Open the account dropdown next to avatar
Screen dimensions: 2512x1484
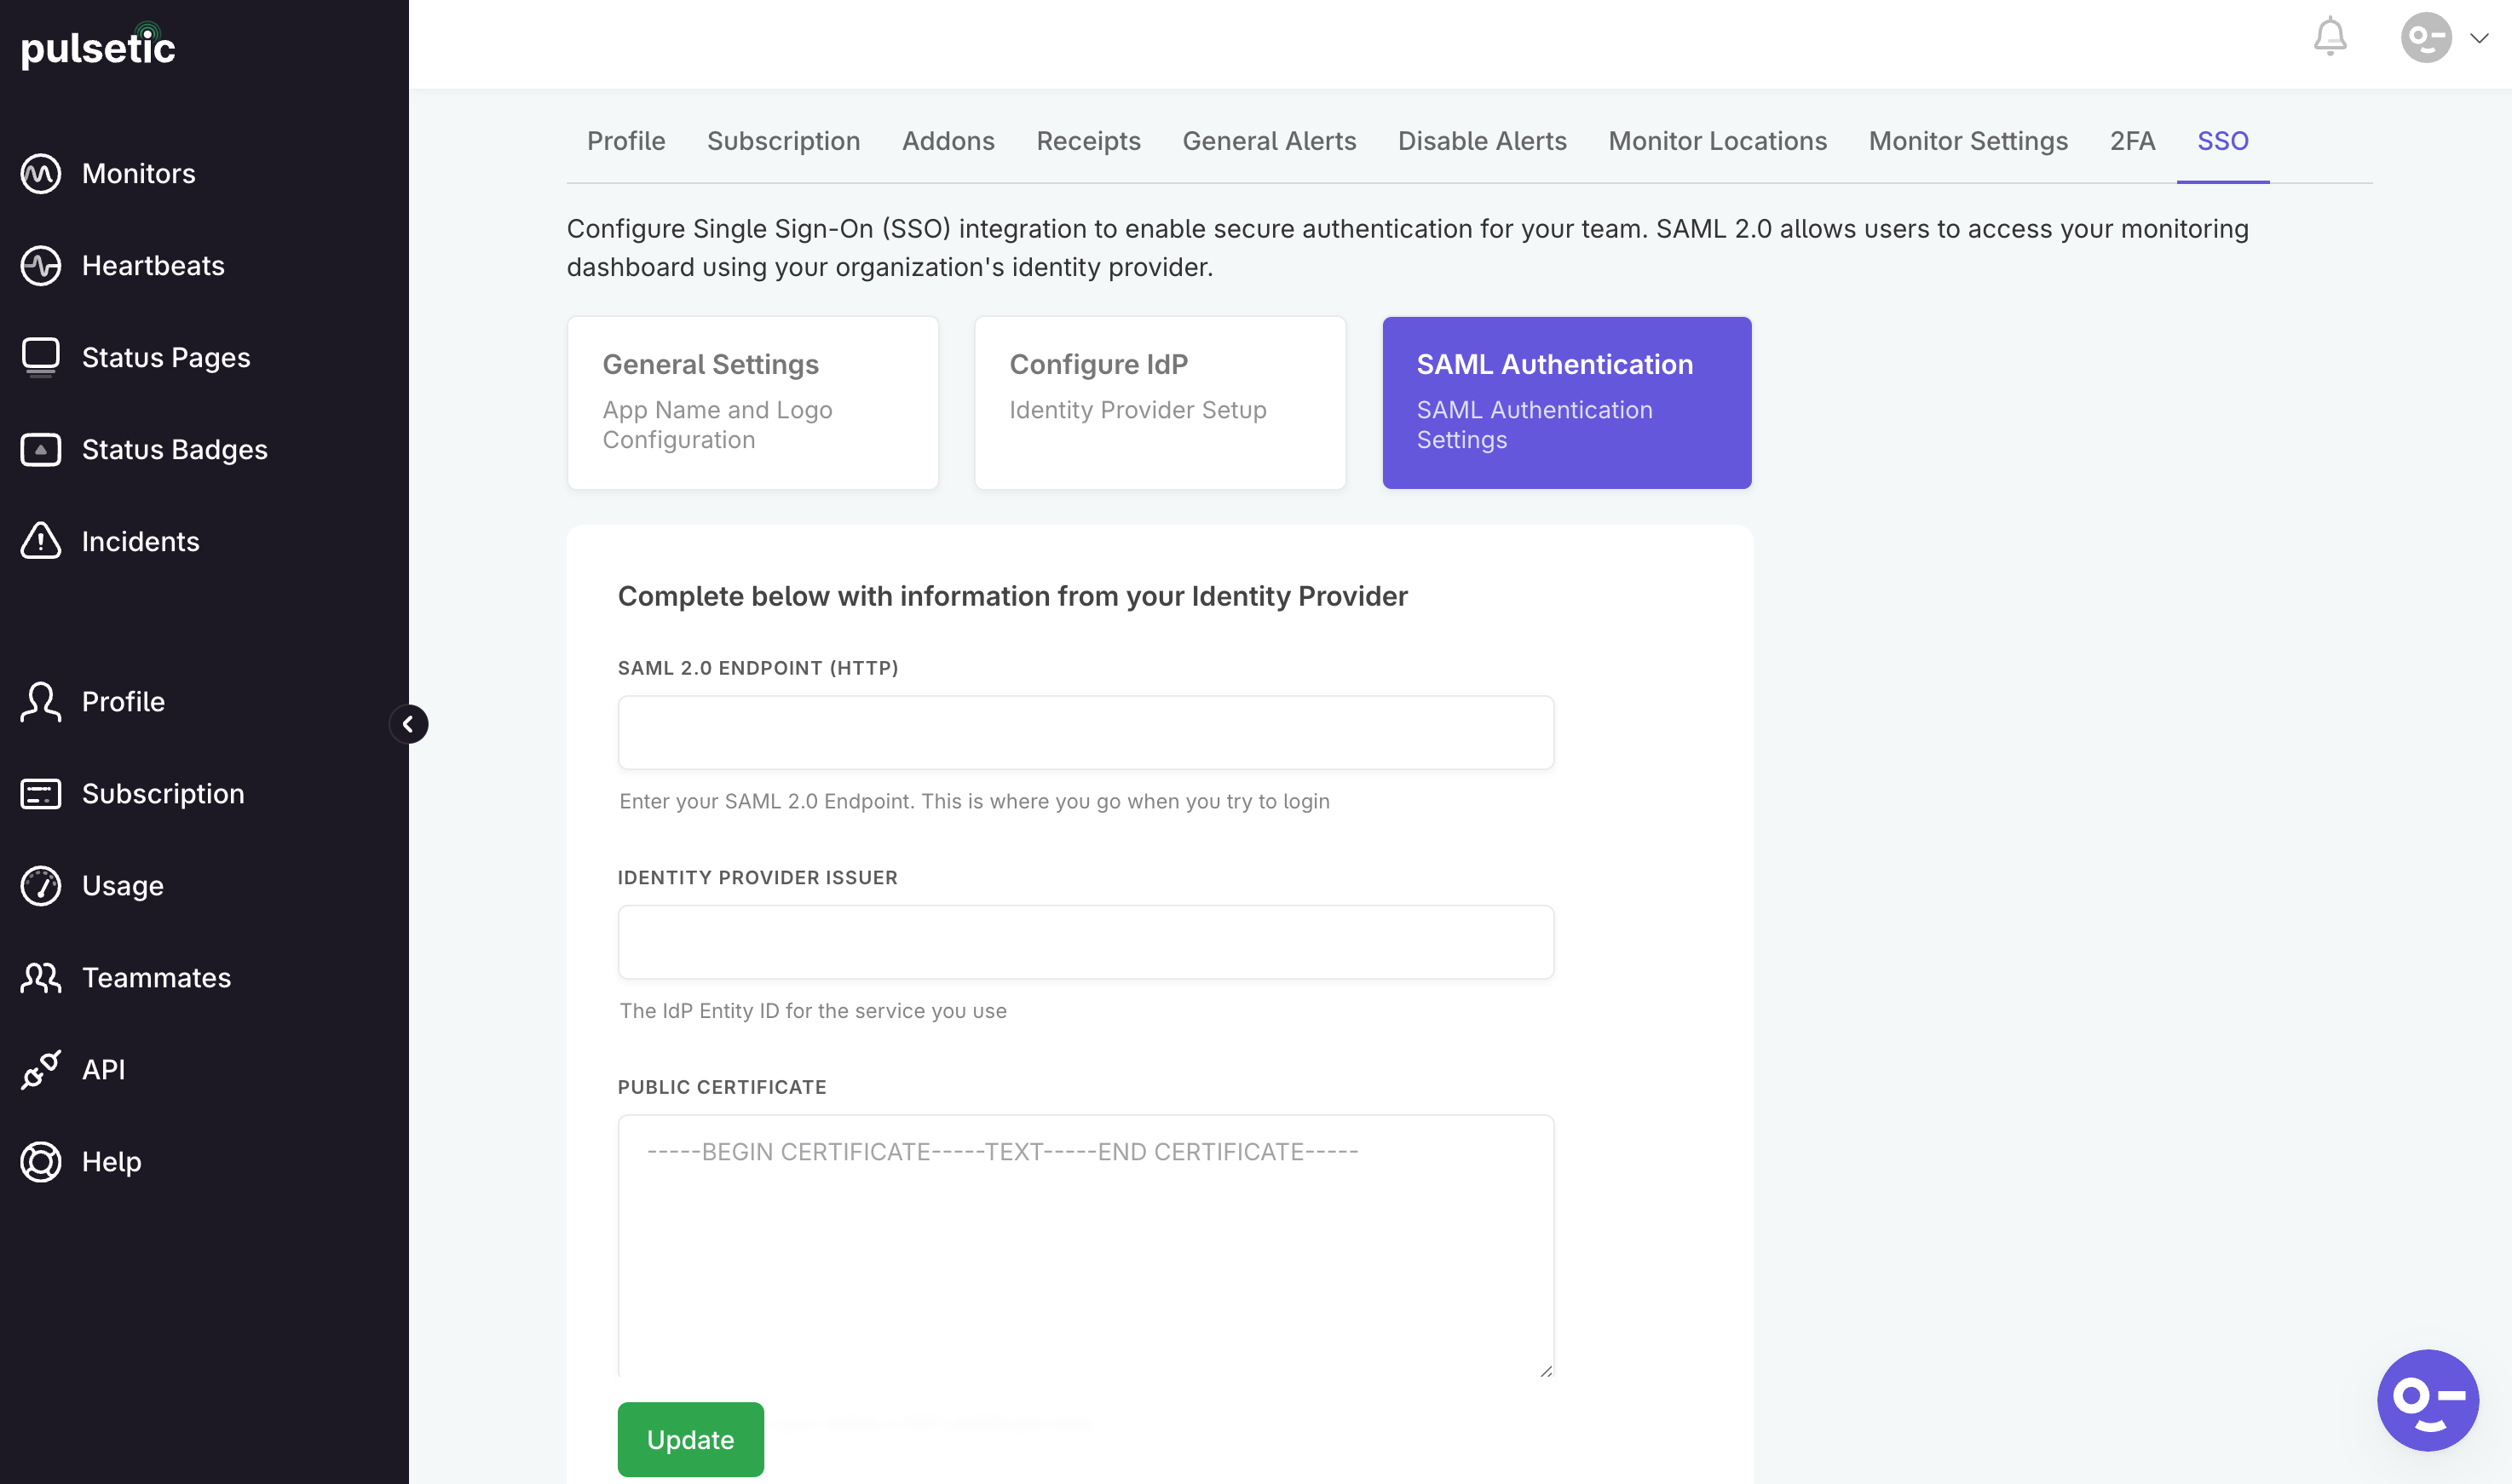[x=2478, y=38]
